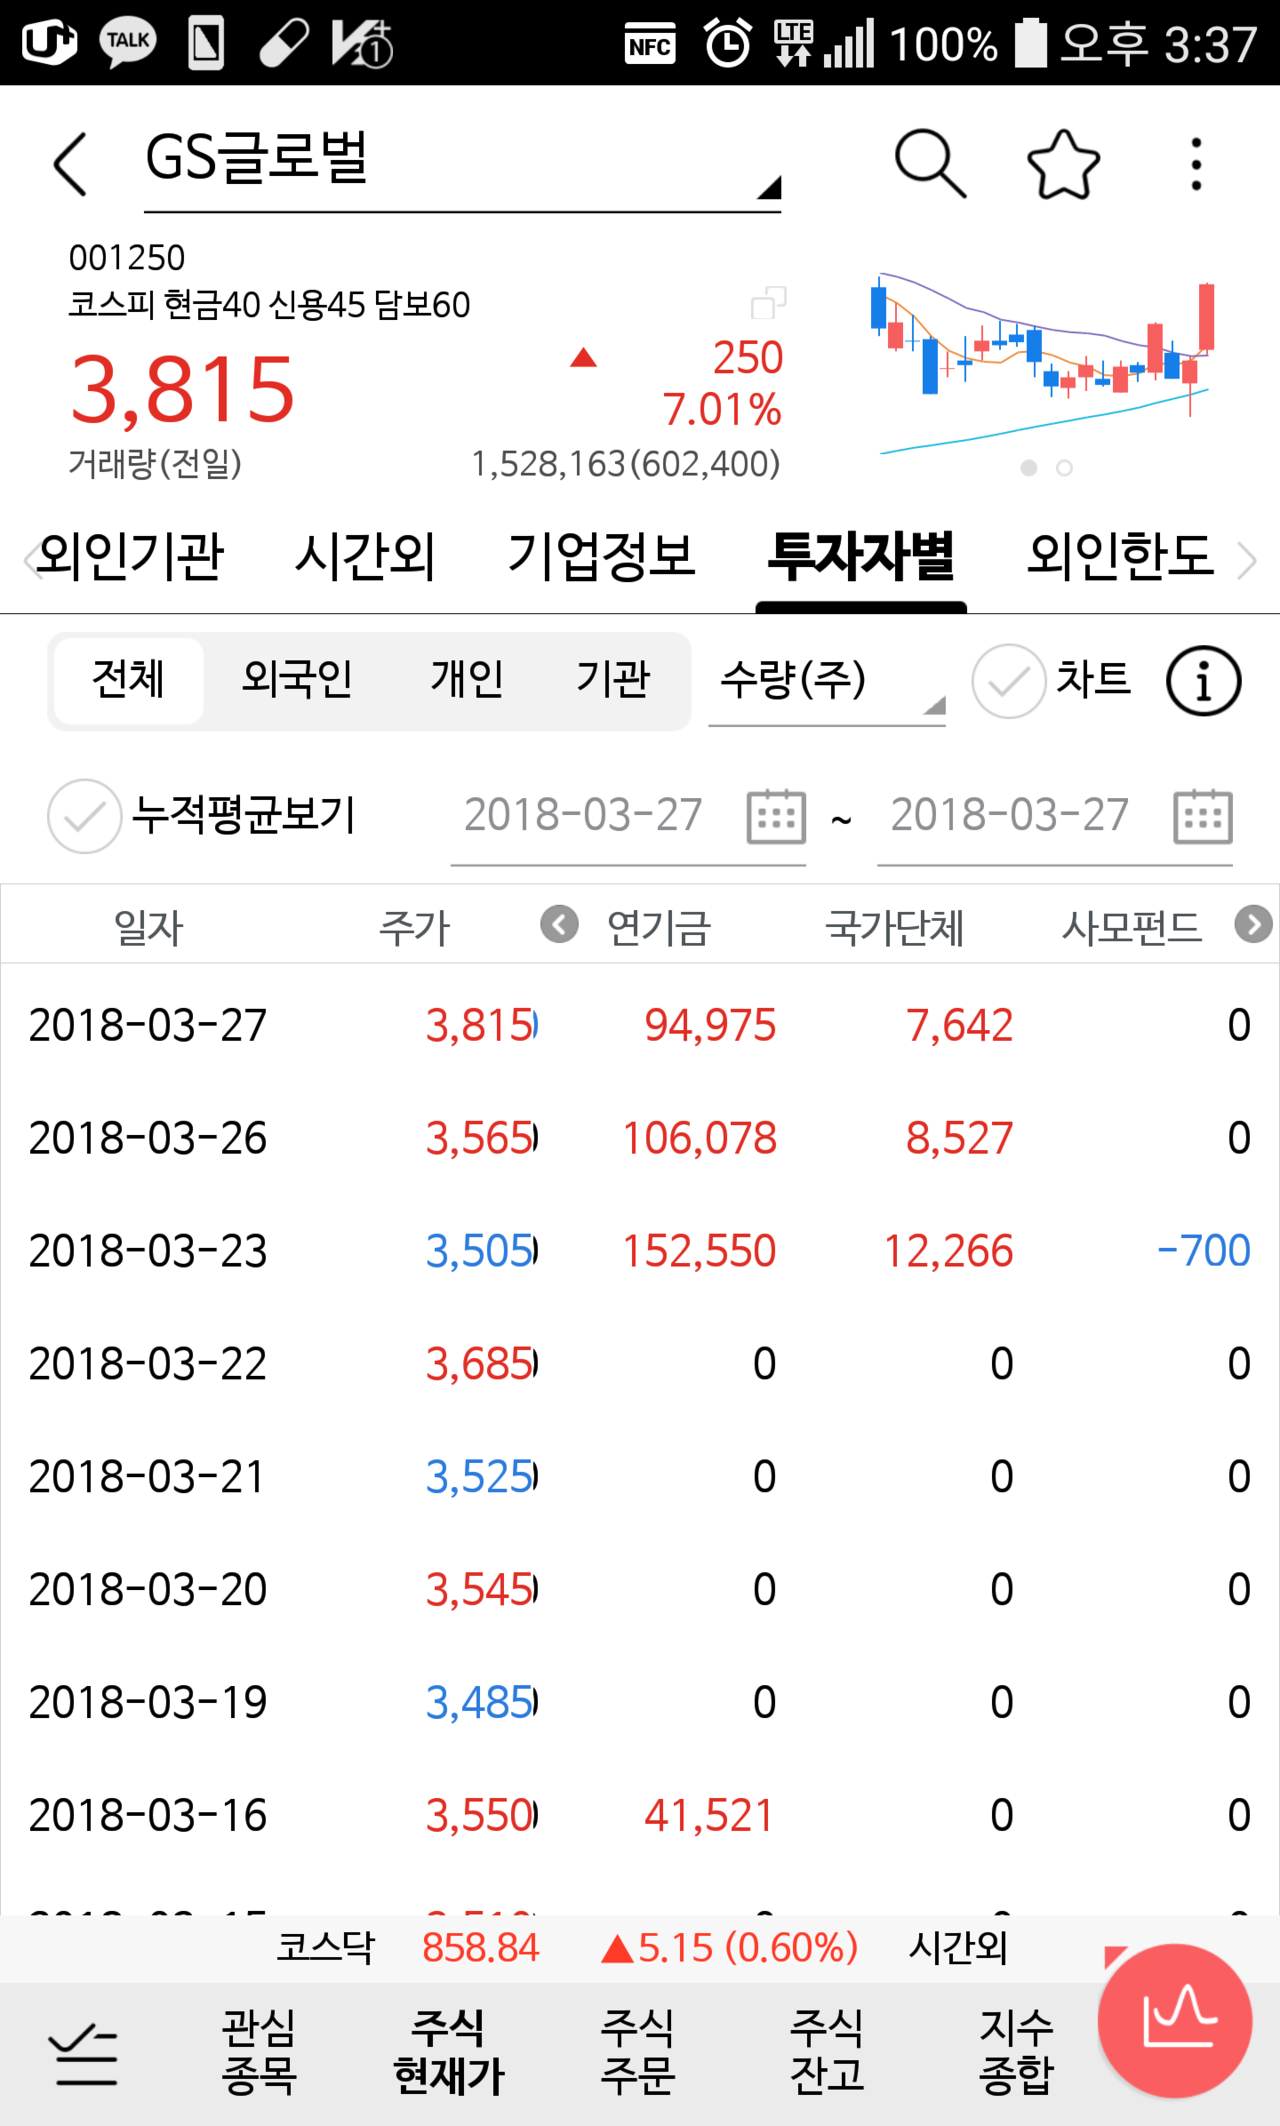Select the 전체 investor filter
The image size is (1280, 2126).
[128, 680]
